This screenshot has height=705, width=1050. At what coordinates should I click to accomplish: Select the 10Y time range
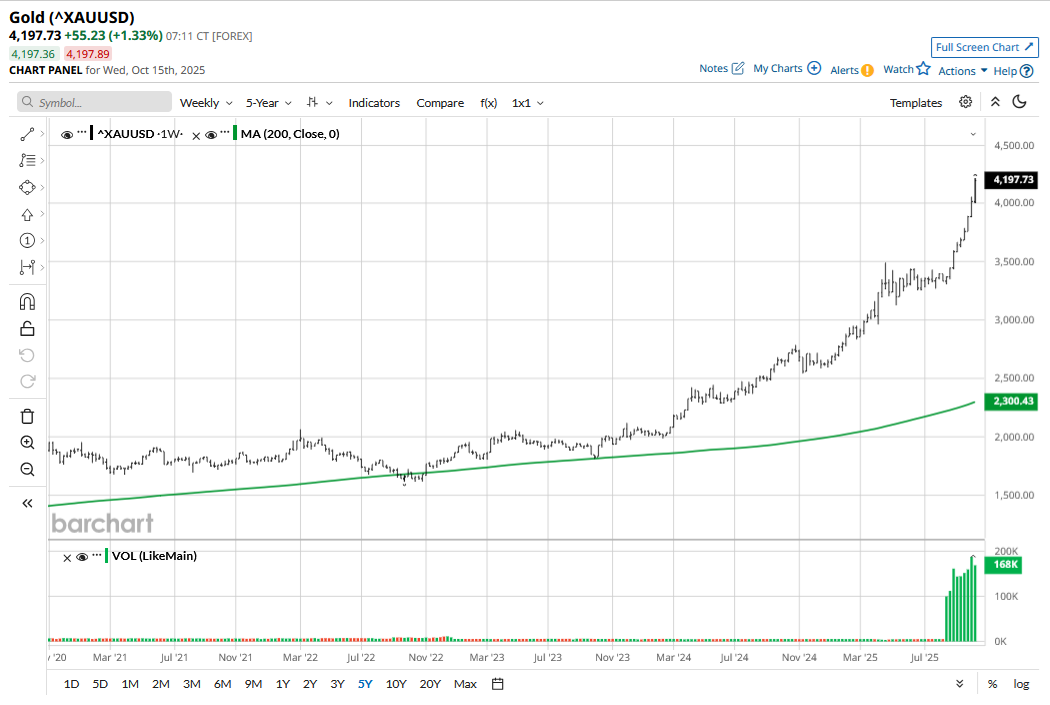[396, 684]
